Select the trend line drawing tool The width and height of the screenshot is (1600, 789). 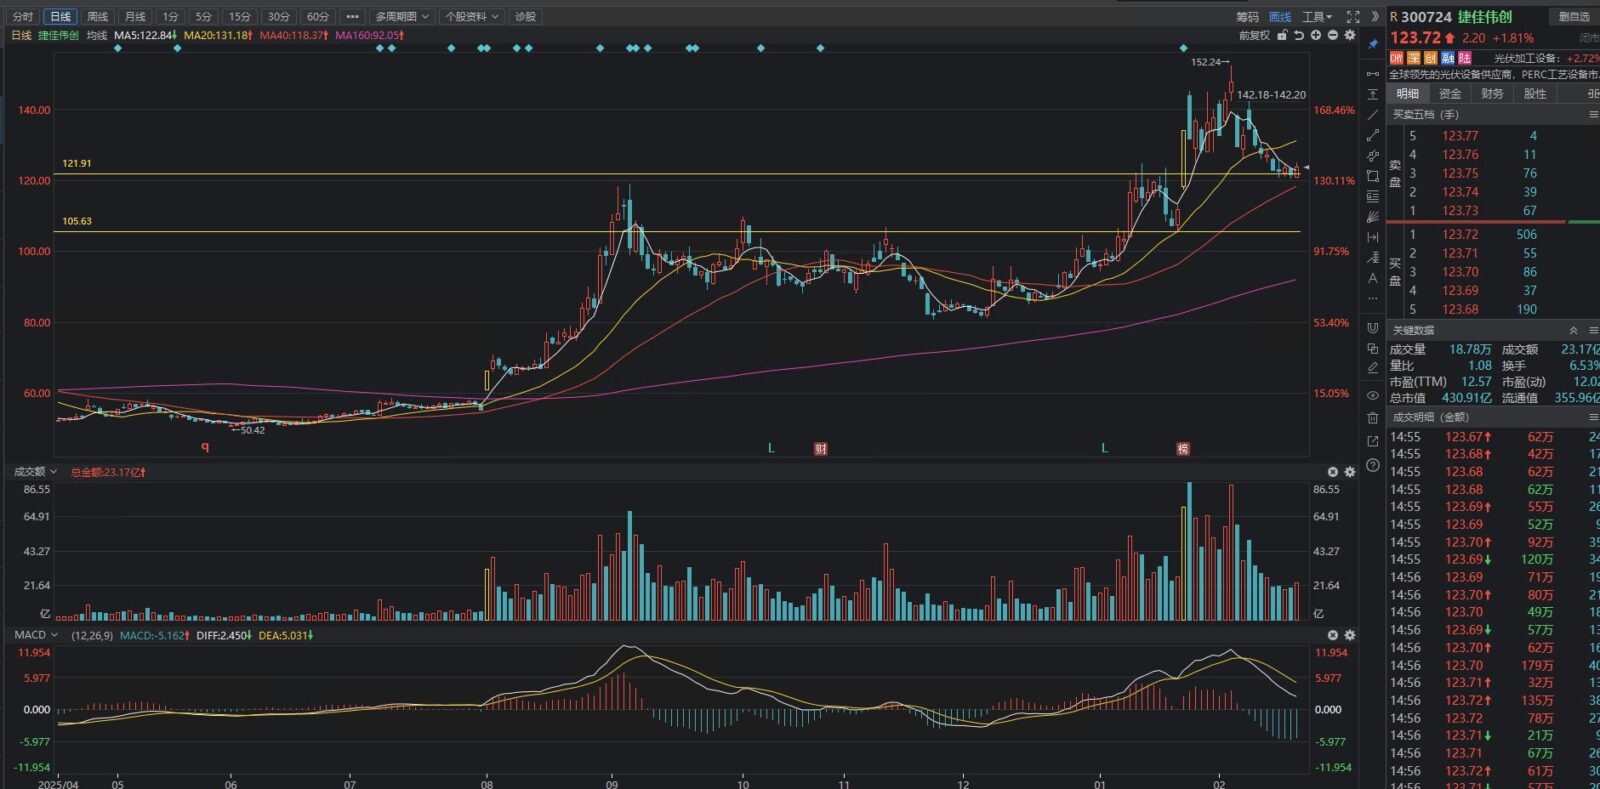click(x=1372, y=115)
